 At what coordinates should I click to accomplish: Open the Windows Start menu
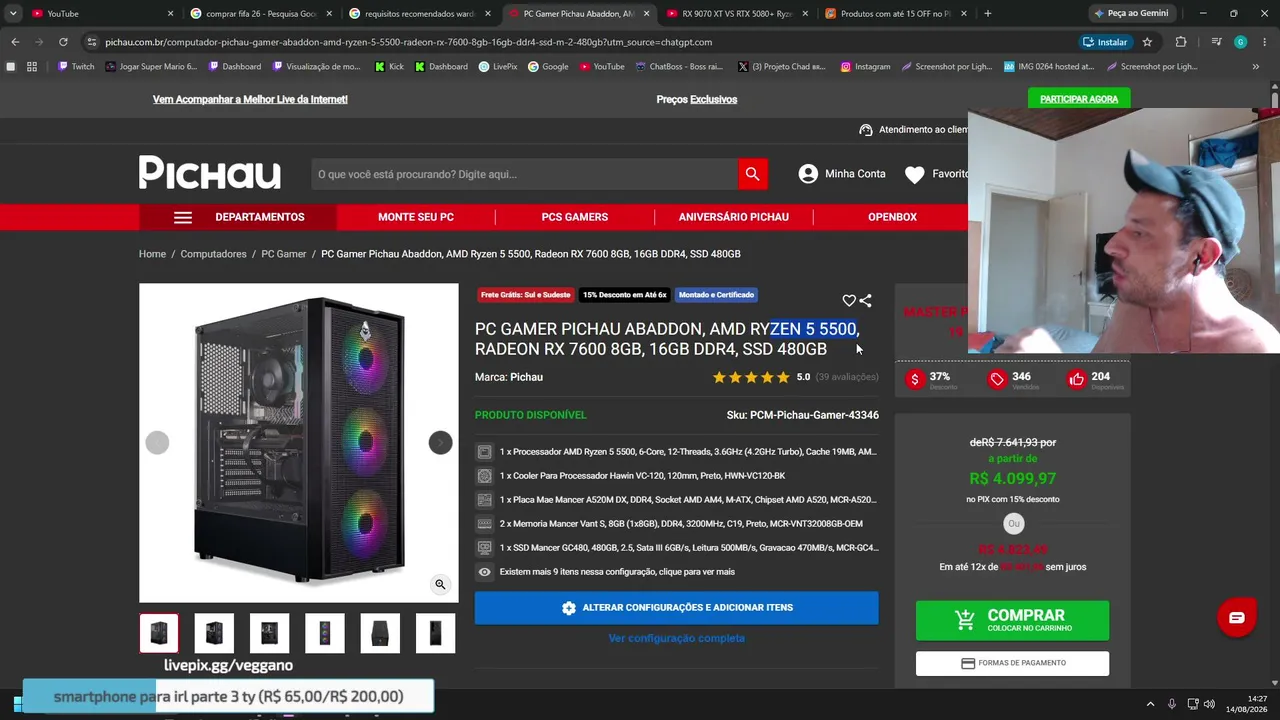16,704
